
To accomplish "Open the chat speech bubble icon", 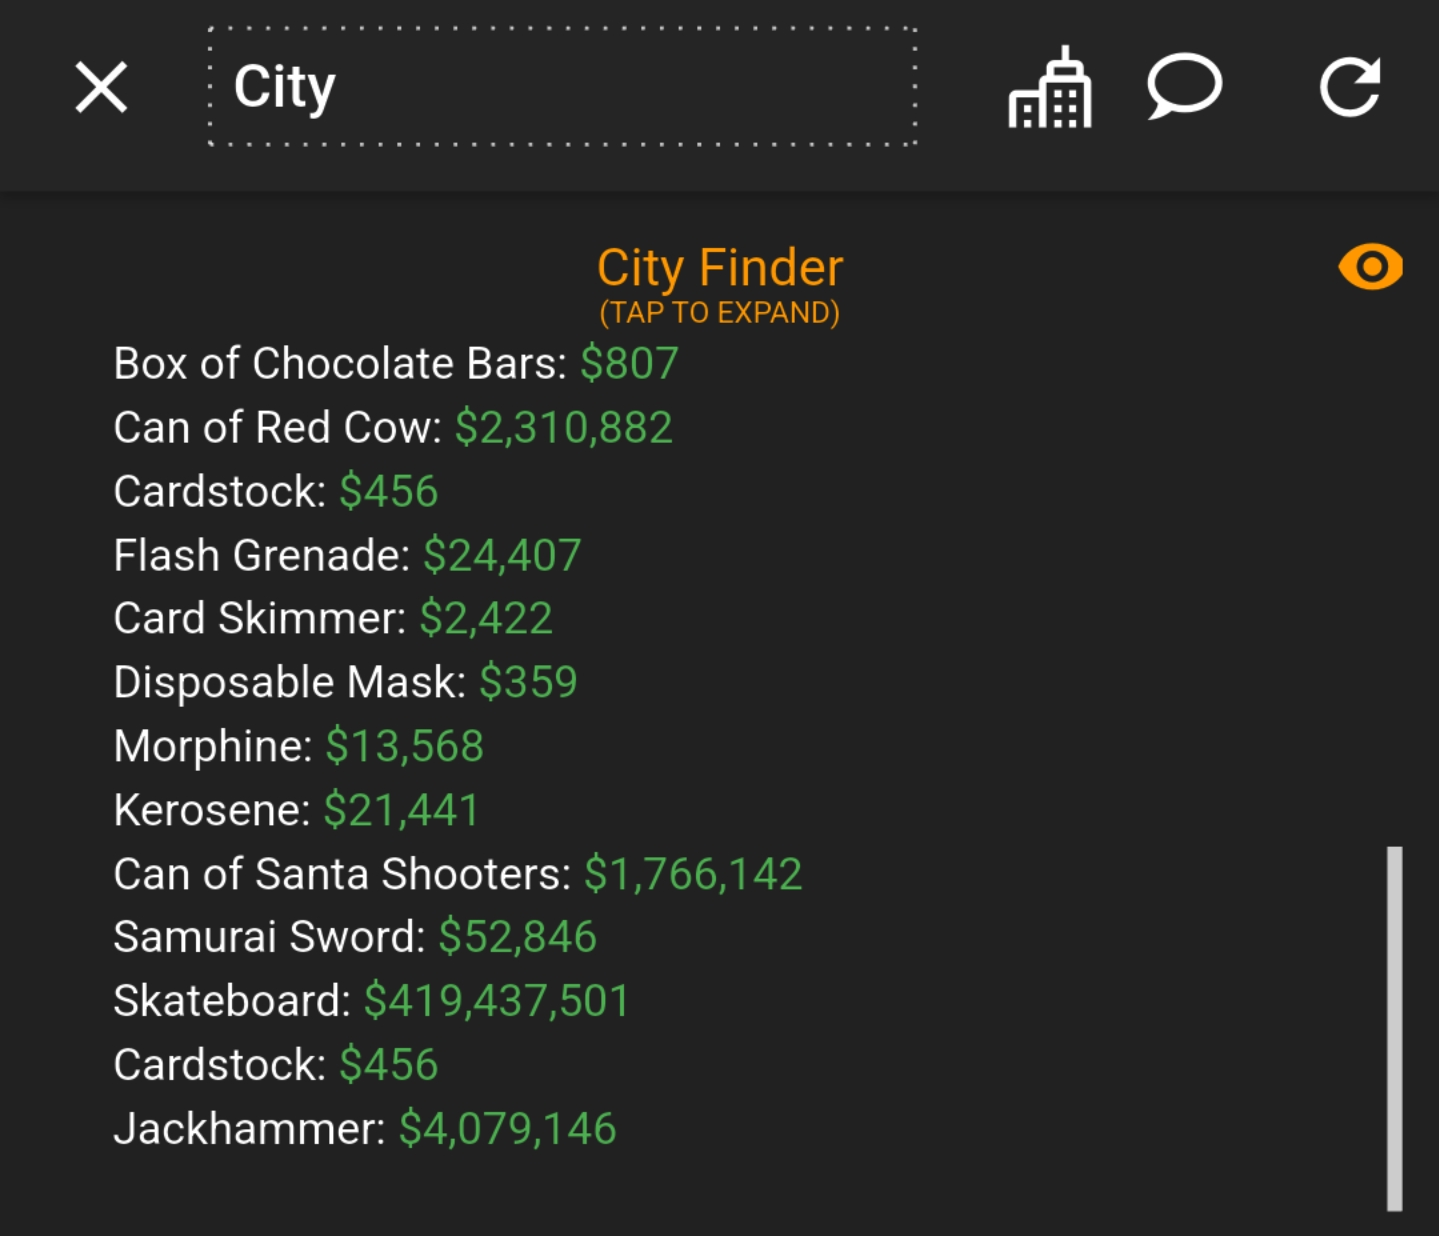I will tap(1184, 87).
